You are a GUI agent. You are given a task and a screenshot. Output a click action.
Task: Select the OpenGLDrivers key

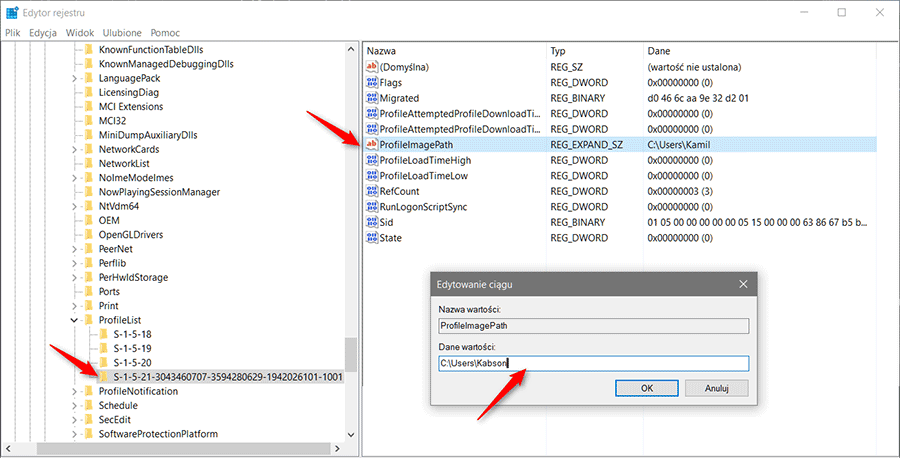(130, 235)
